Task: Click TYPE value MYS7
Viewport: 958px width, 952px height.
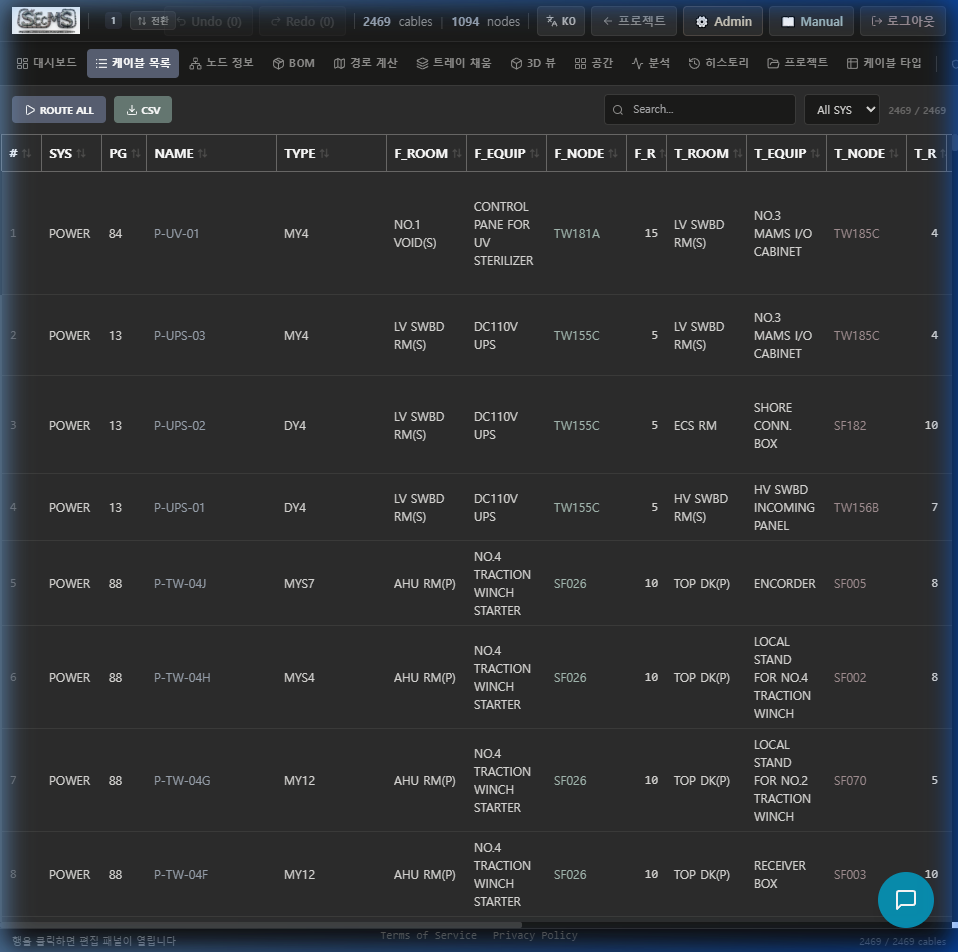Action: [299, 584]
